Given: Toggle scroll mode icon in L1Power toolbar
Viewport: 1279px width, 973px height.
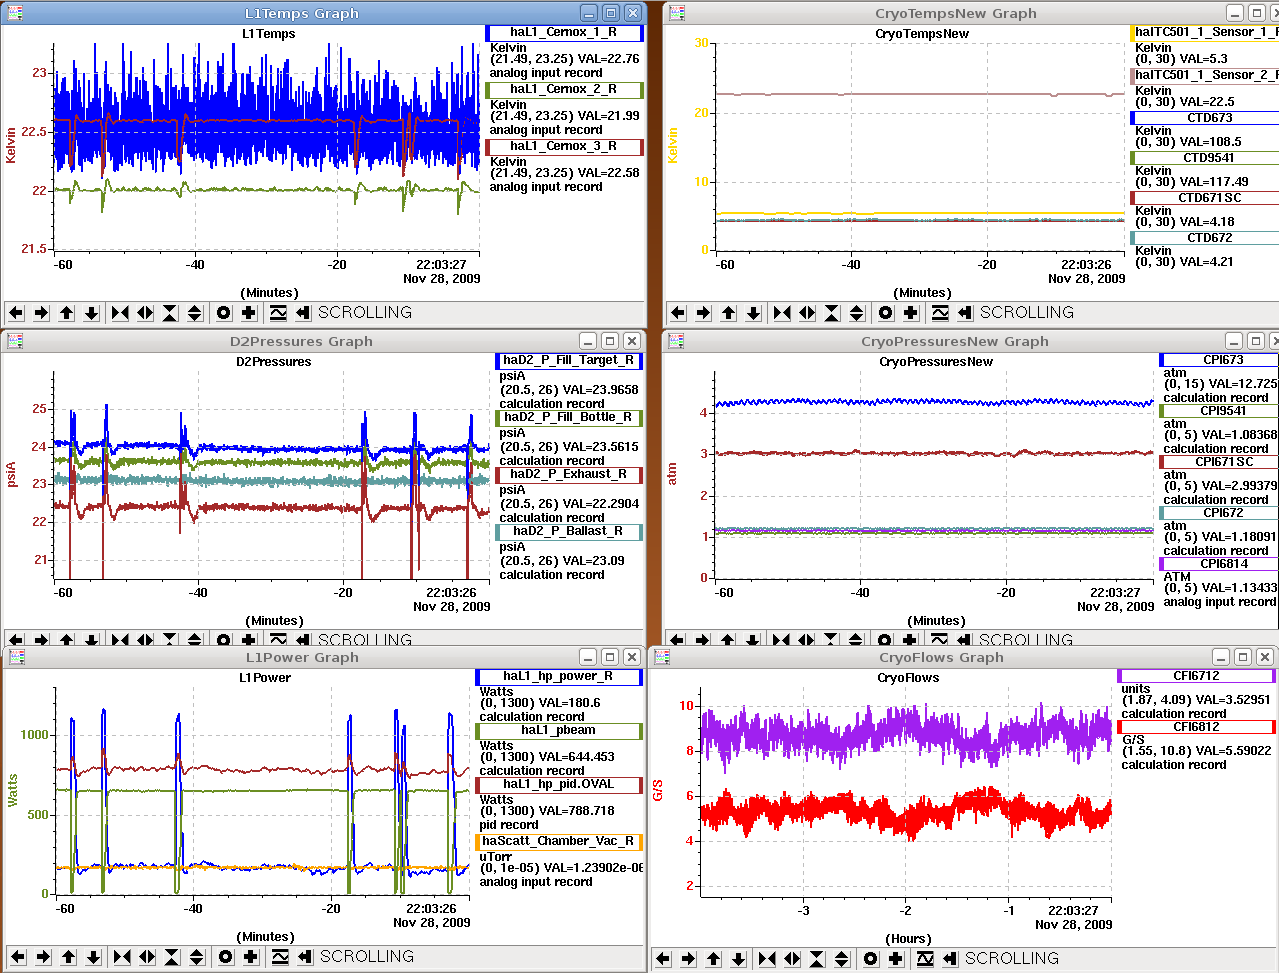Looking at the screenshot, I should coord(305,957).
